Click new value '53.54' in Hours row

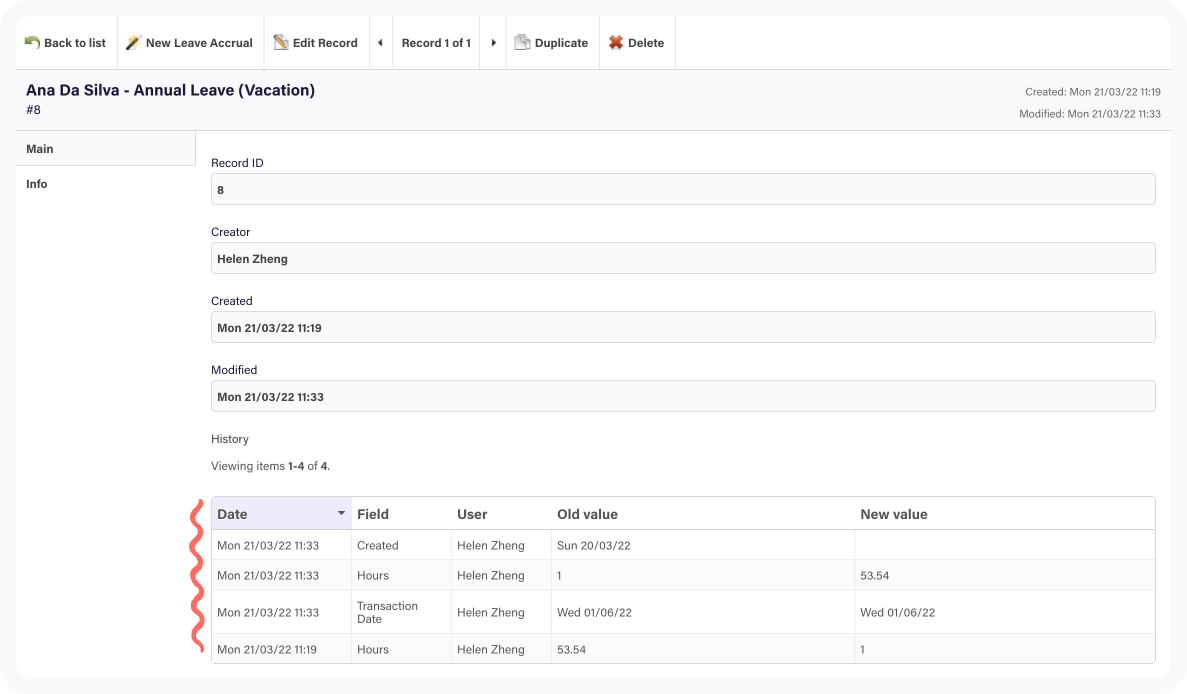click(x=874, y=575)
